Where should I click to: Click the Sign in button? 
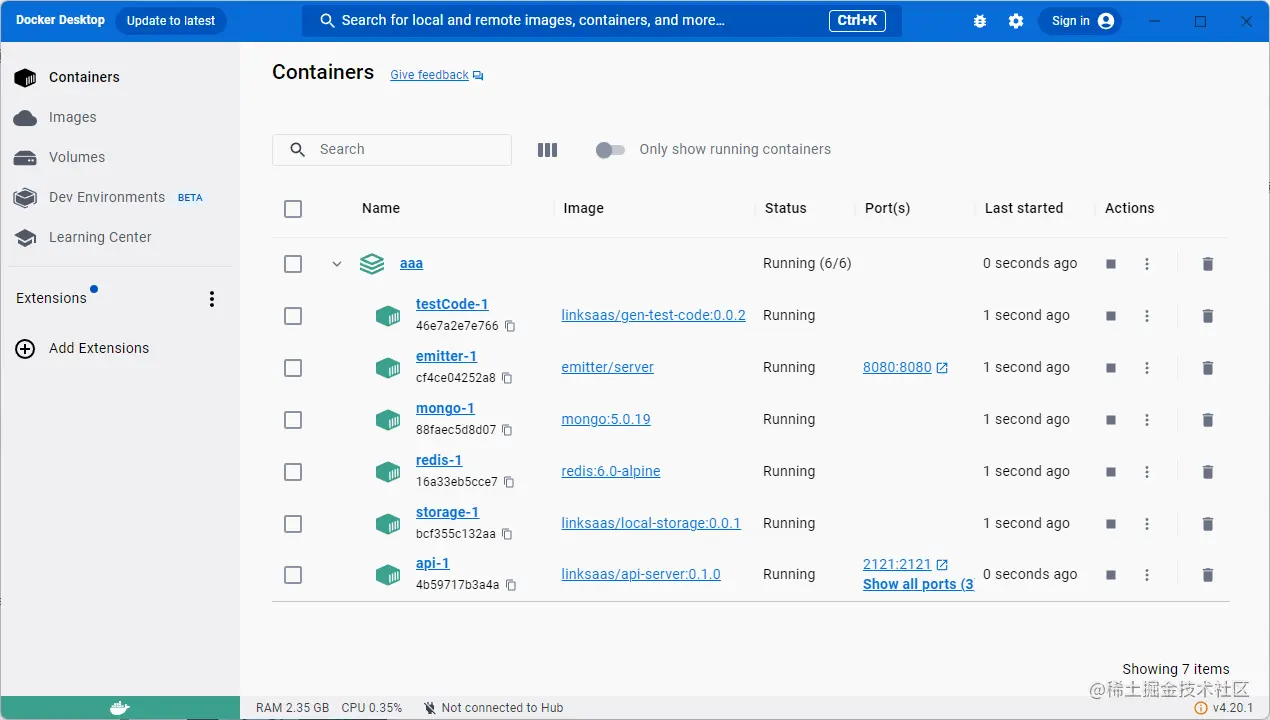pyautogui.click(x=1080, y=21)
